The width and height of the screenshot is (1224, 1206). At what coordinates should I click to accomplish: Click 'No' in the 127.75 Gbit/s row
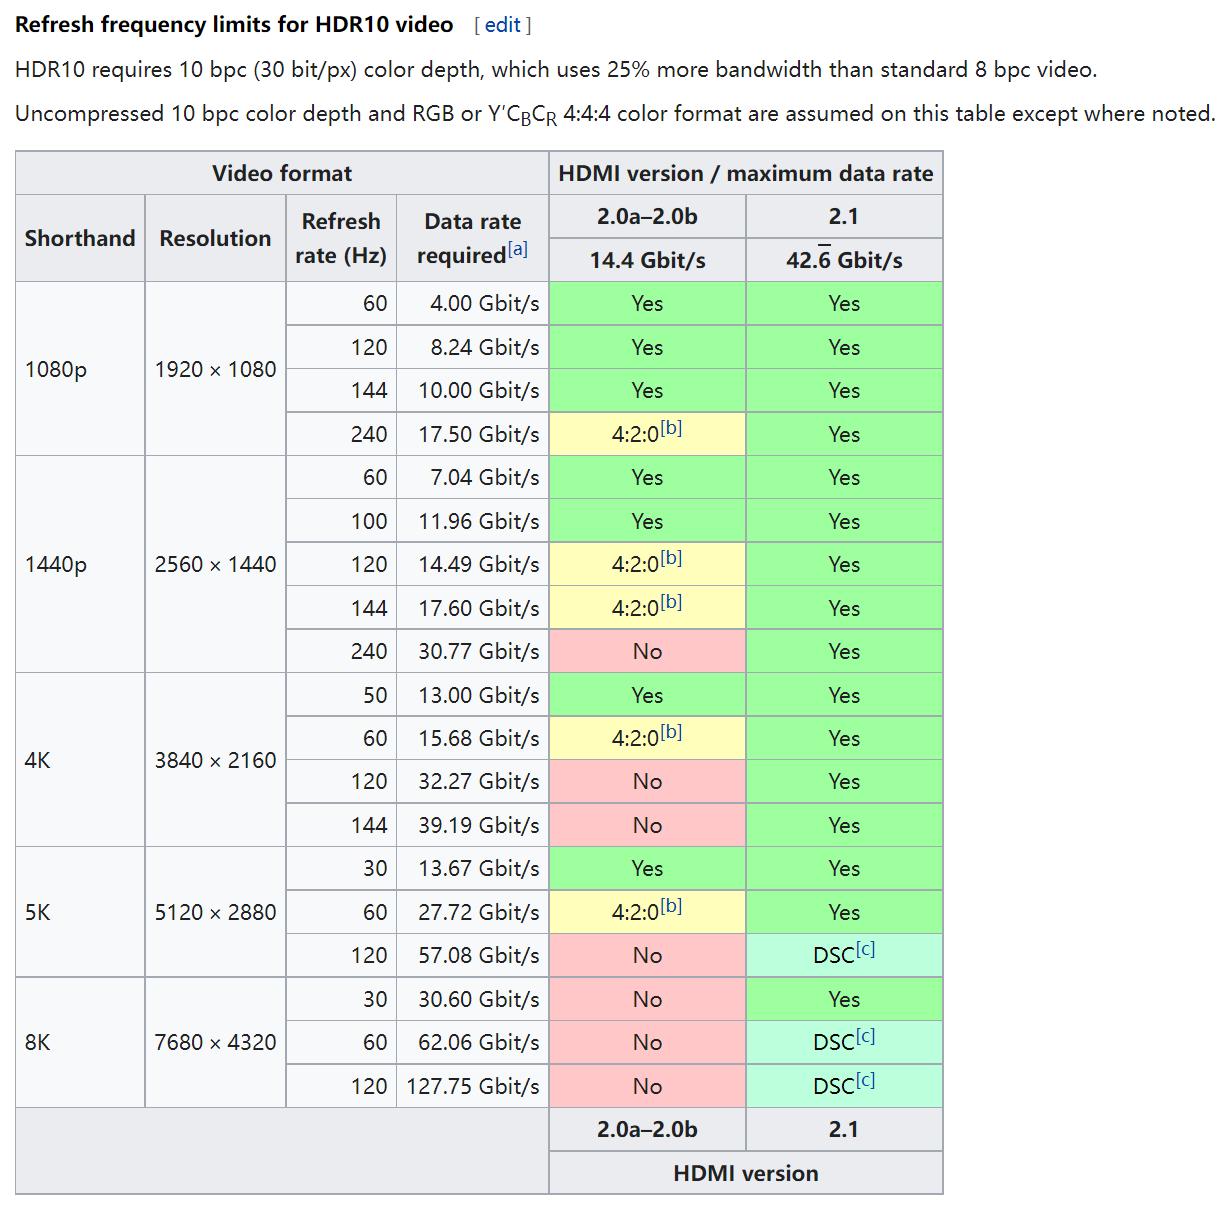648,1086
